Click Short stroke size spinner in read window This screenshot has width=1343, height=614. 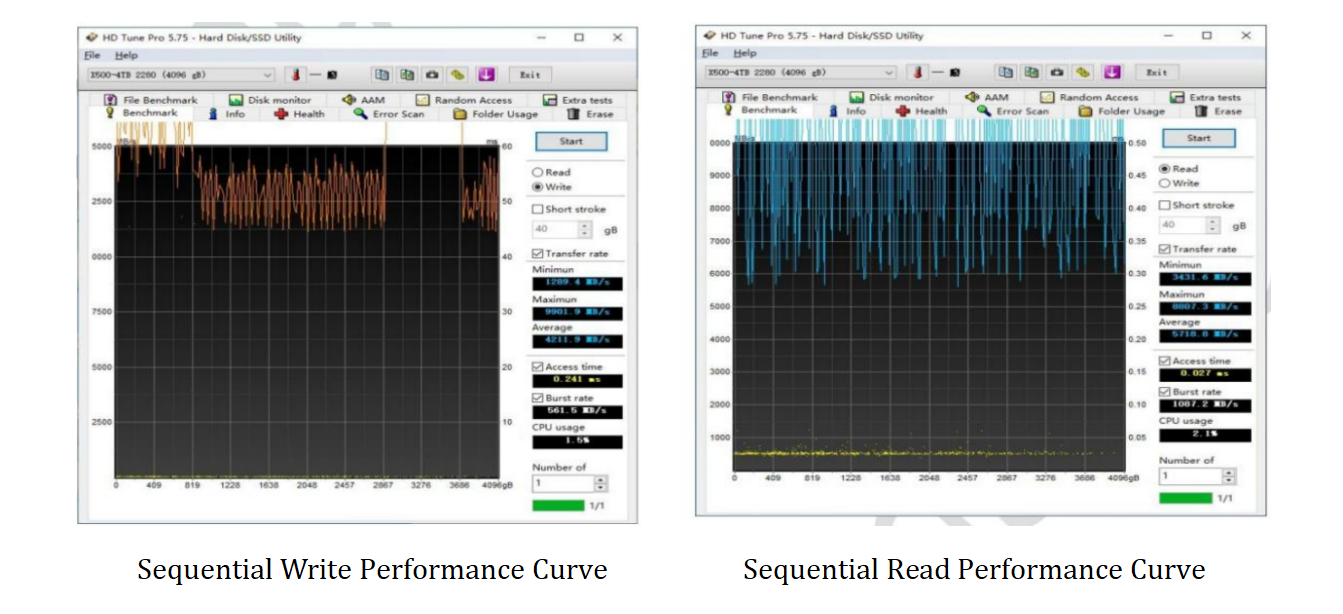tap(1213, 226)
